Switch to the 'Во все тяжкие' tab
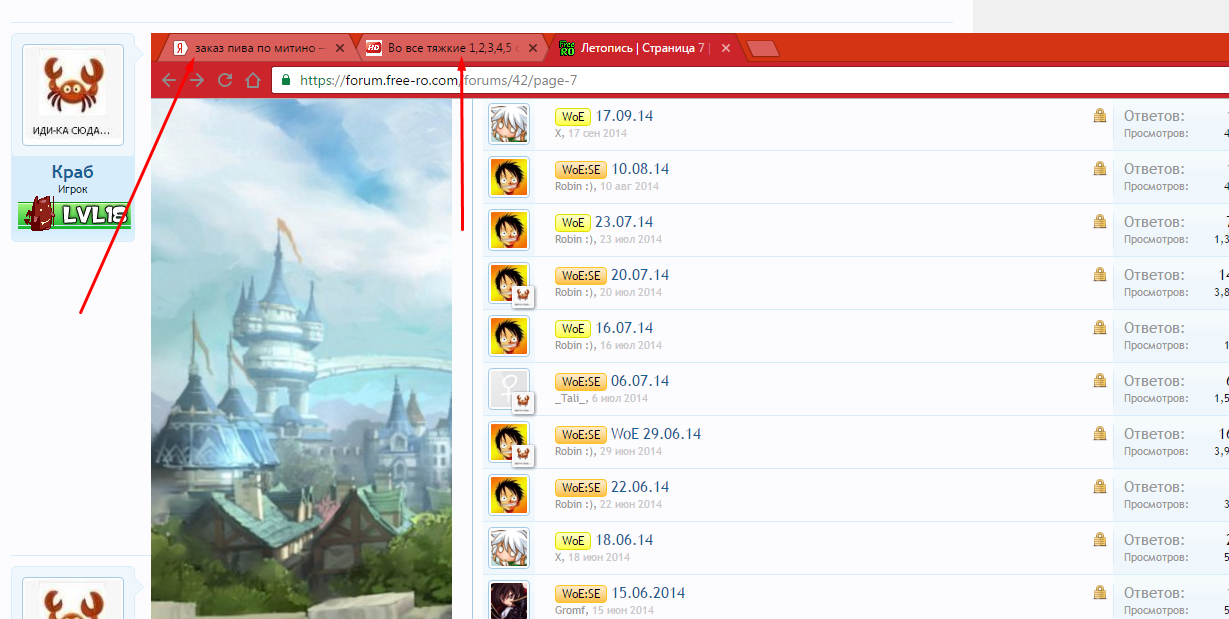The height and width of the screenshot is (619, 1229). pos(450,47)
